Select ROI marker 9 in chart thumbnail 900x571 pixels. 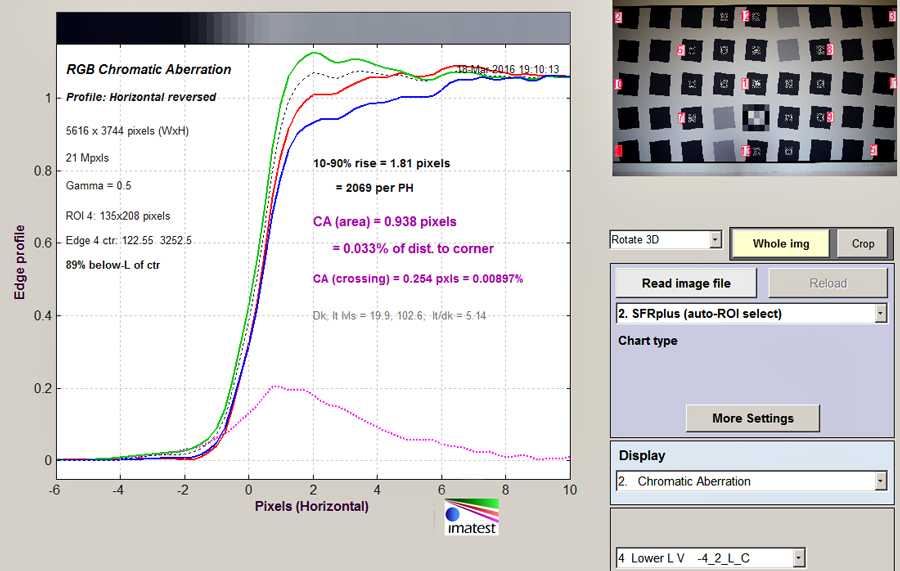pos(830,119)
